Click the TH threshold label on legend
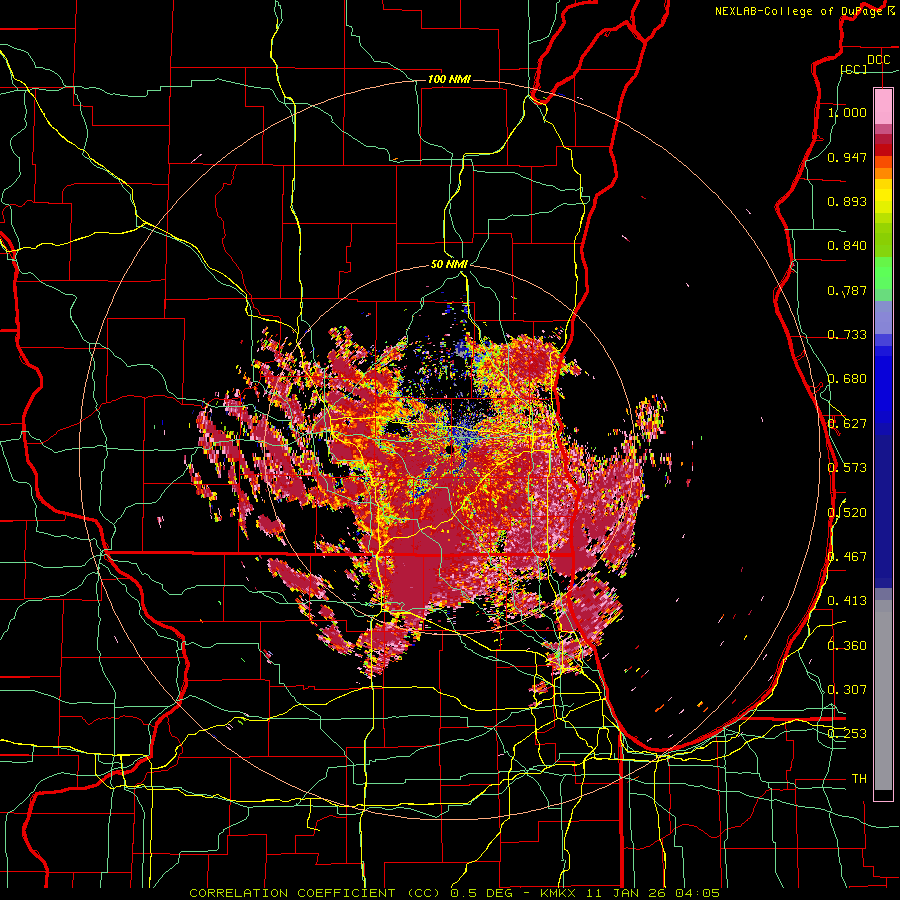The height and width of the screenshot is (900, 900). point(859,778)
